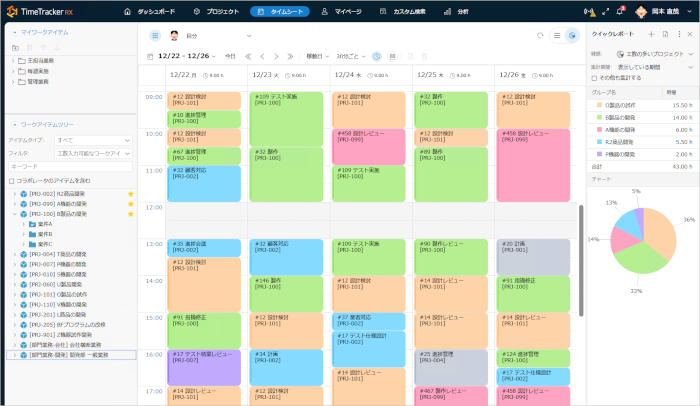Go to next week
Viewport: 700px width, 406px height.
coord(276,56)
